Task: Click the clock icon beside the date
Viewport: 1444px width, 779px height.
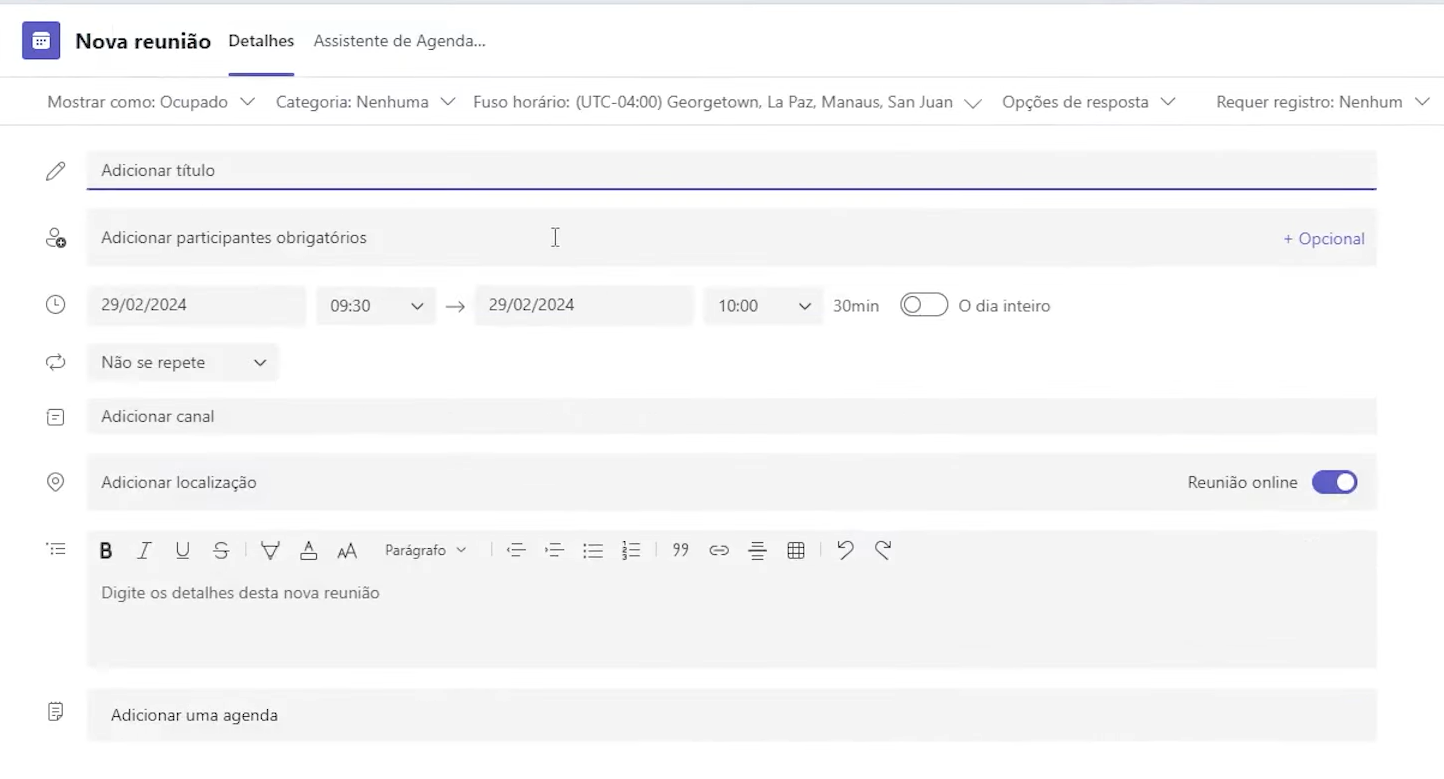Action: coord(56,305)
